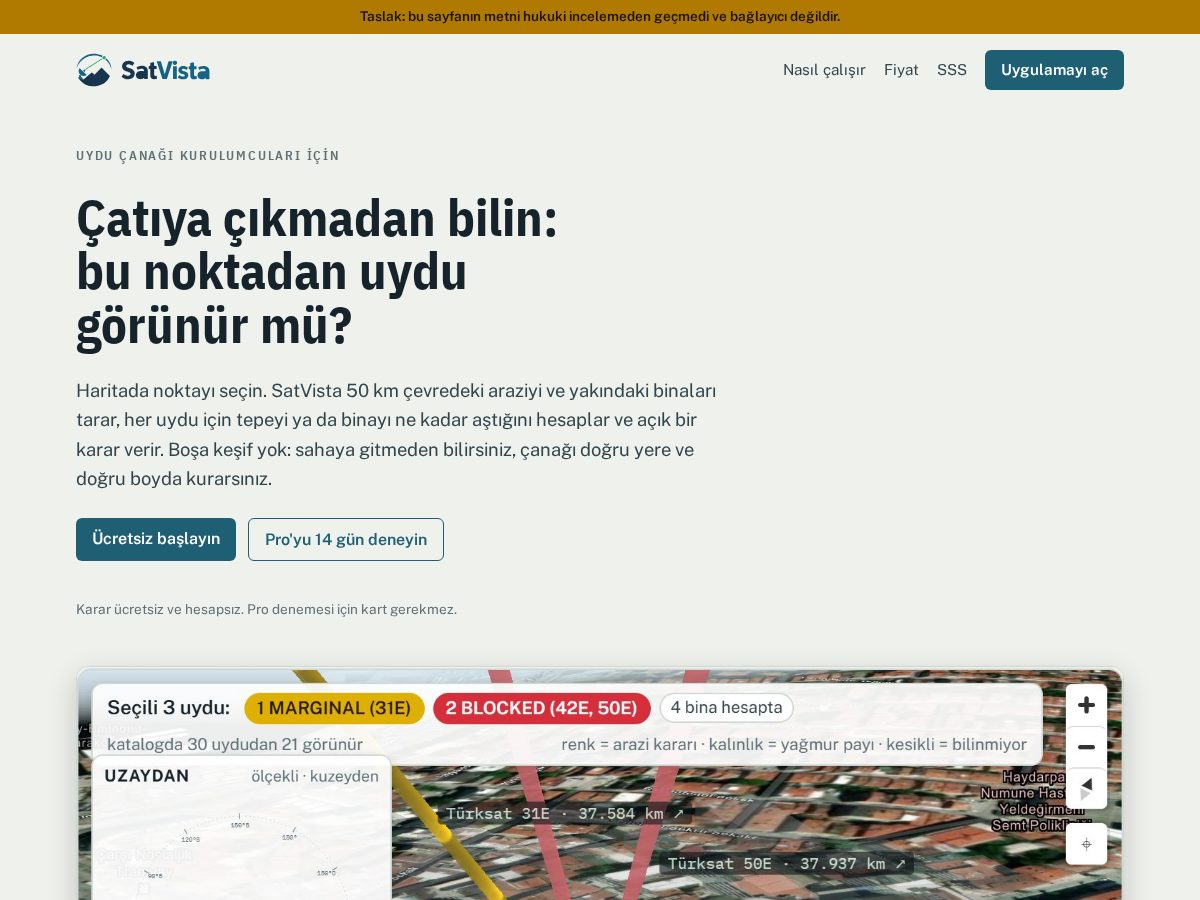Locate my position on the map
Image resolution: width=1200 pixels, height=900 pixels.
tap(1086, 844)
